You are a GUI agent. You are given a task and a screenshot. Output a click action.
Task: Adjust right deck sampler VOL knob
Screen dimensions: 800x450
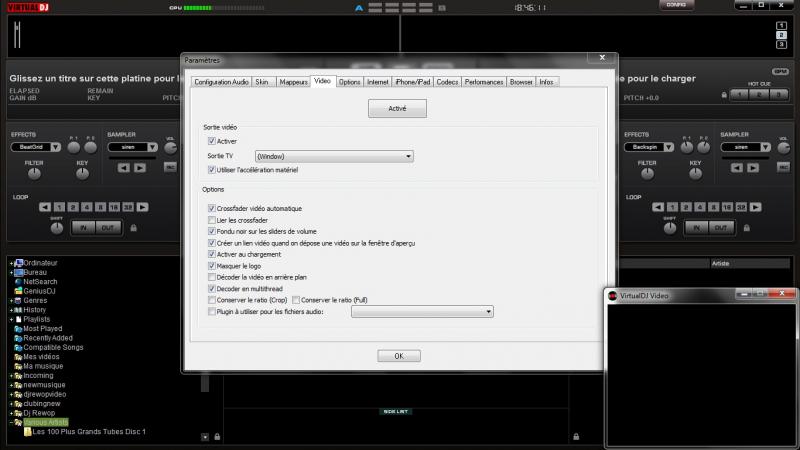783,148
